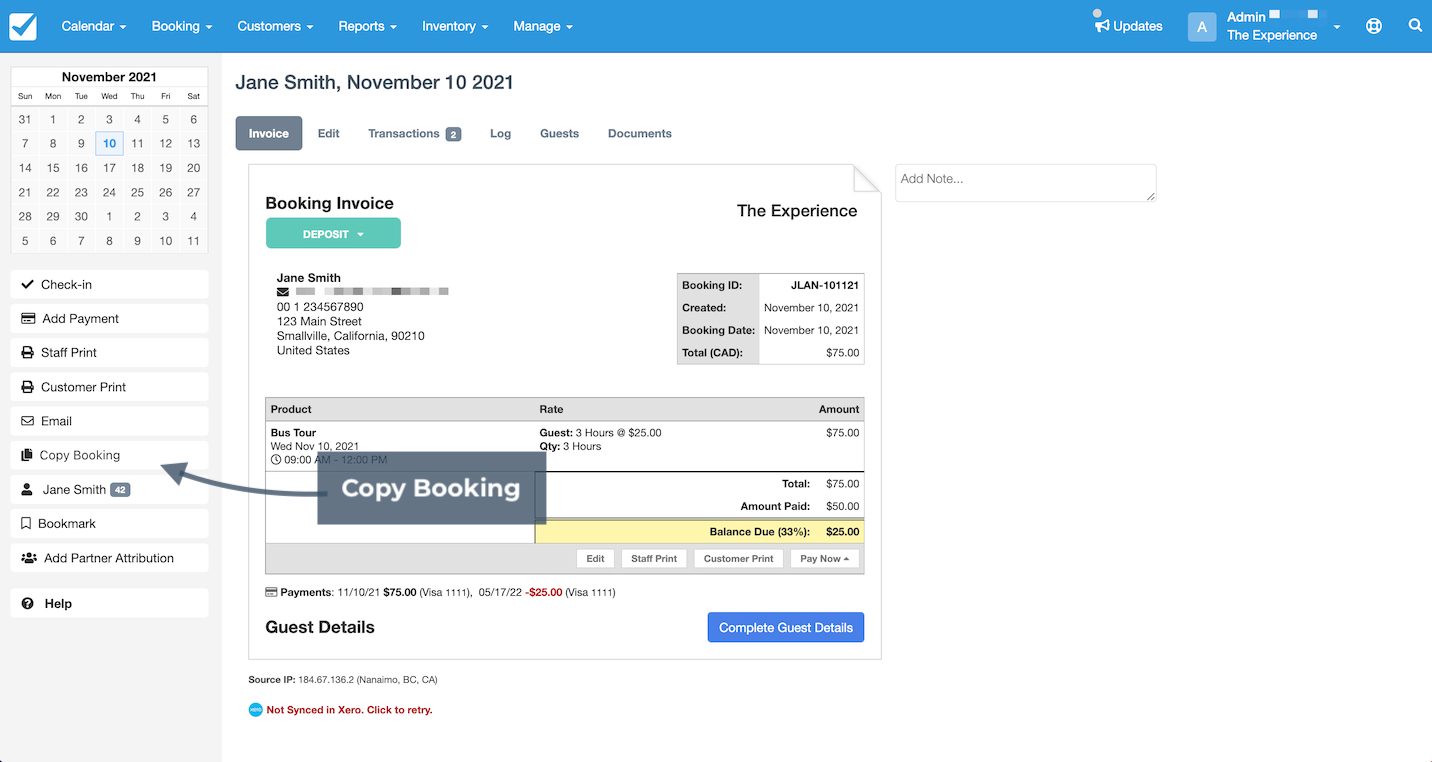The width and height of the screenshot is (1432, 762).
Task: Click the life-ring support icon
Action: (1374, 26)
